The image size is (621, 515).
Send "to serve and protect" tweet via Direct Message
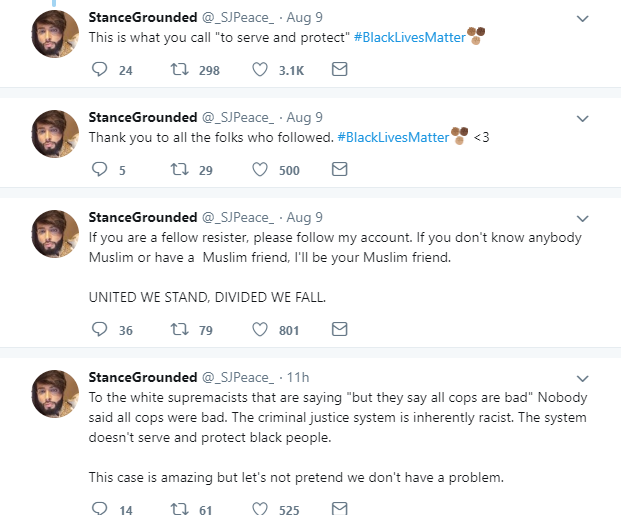[339, 70]
